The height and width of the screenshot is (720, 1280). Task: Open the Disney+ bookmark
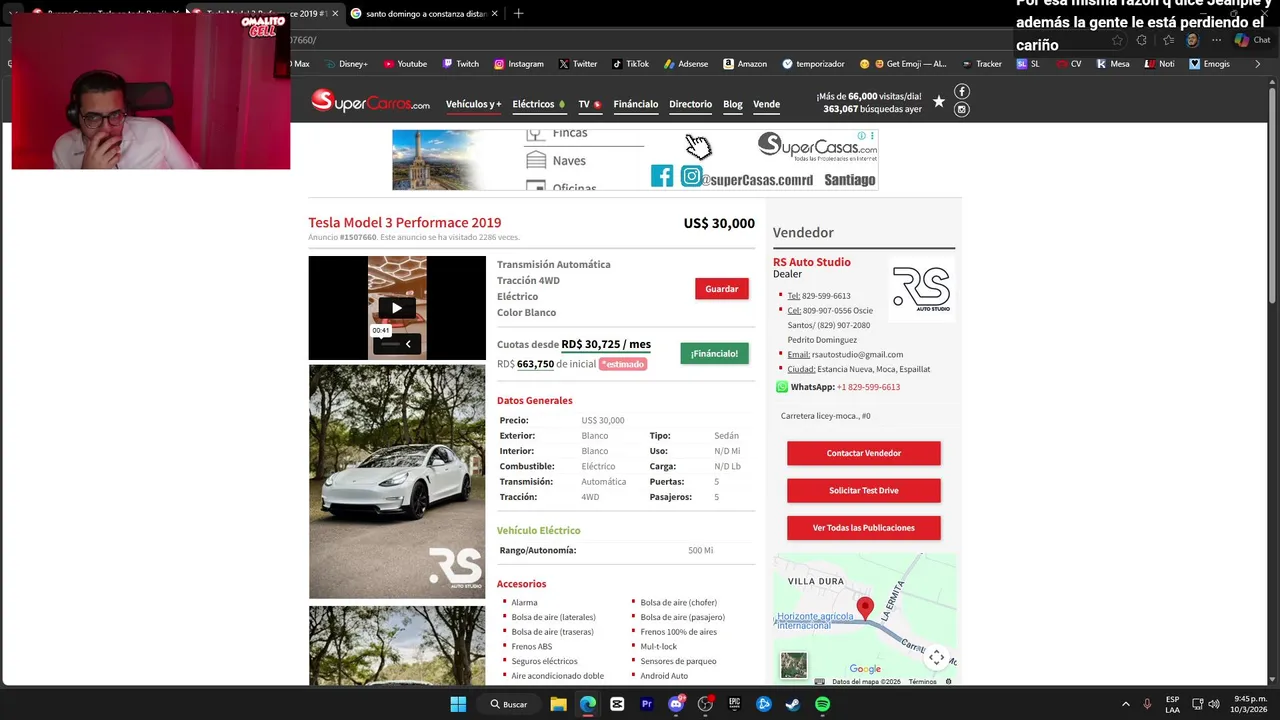346,64
